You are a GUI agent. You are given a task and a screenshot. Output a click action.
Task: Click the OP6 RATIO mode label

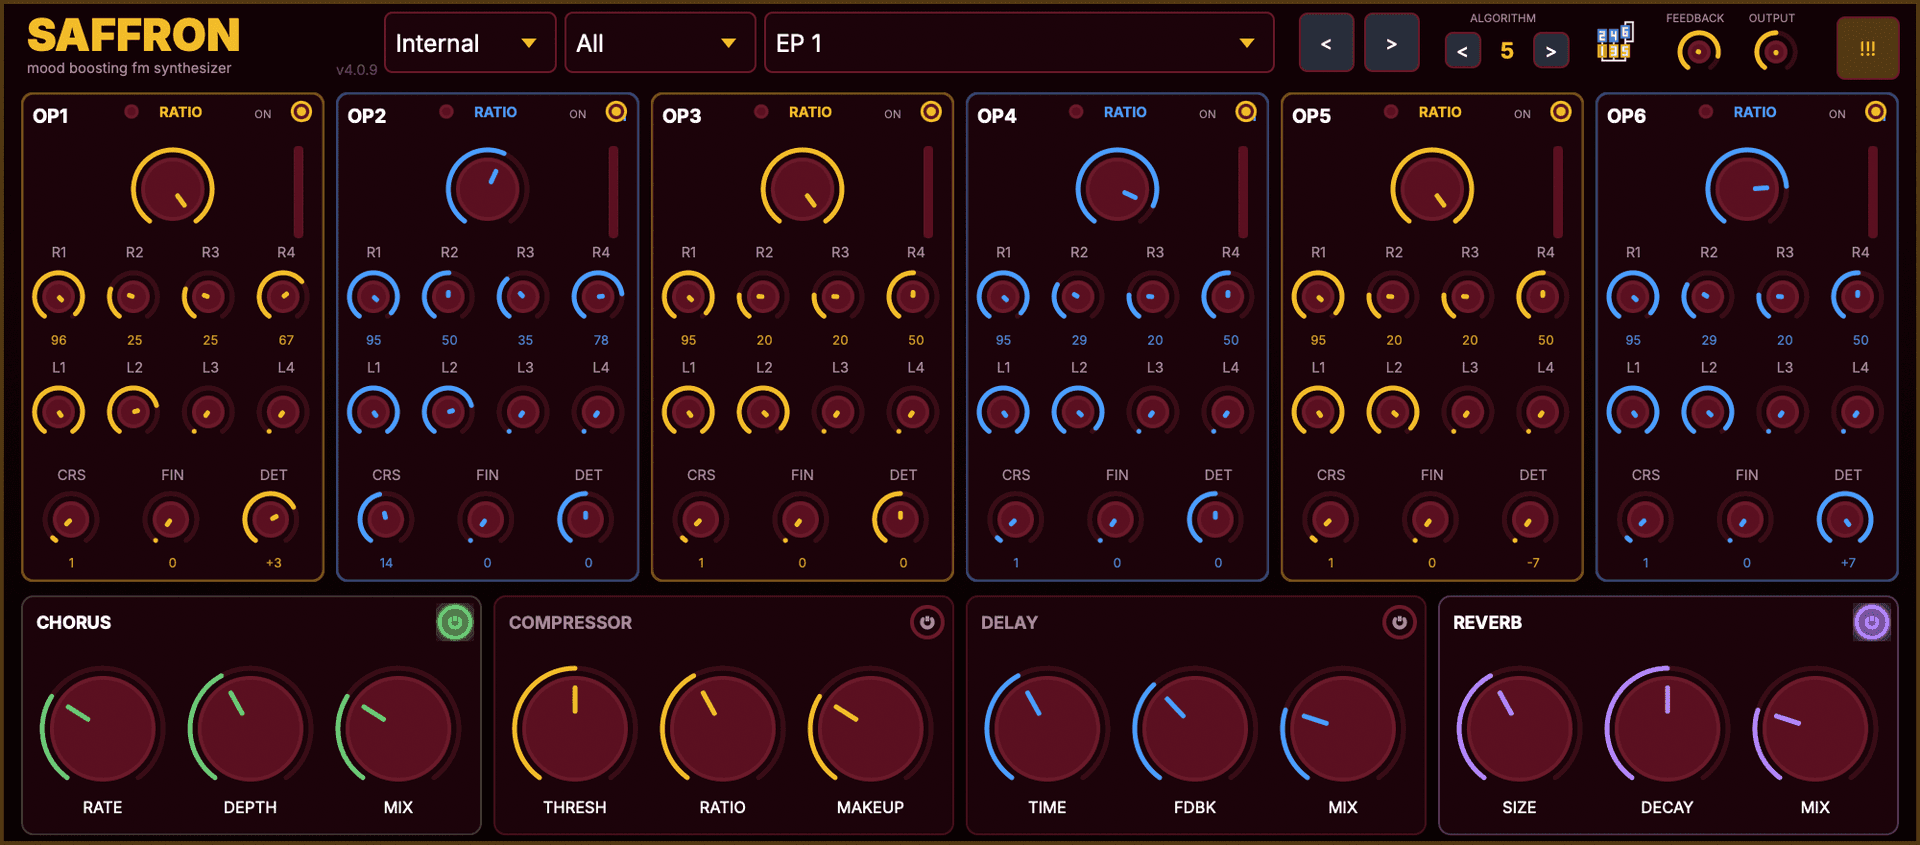click(1755, 112)
